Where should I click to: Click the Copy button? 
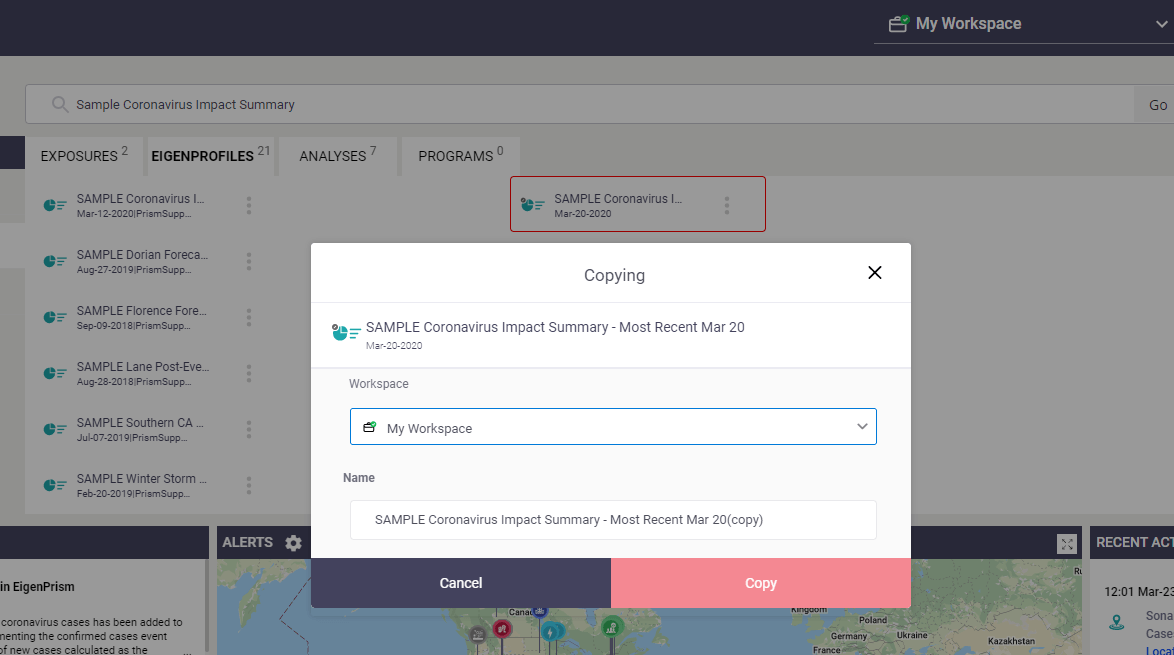761,583
